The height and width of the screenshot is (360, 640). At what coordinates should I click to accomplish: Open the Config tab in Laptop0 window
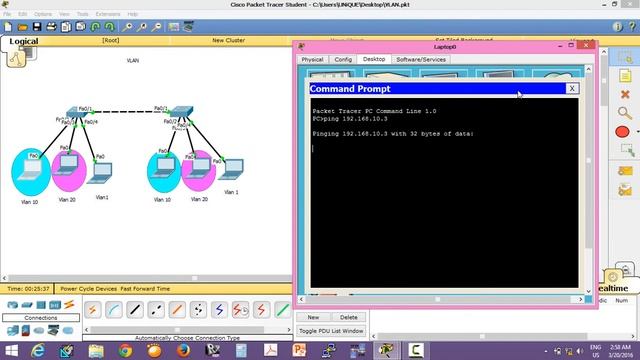point(343,60)
